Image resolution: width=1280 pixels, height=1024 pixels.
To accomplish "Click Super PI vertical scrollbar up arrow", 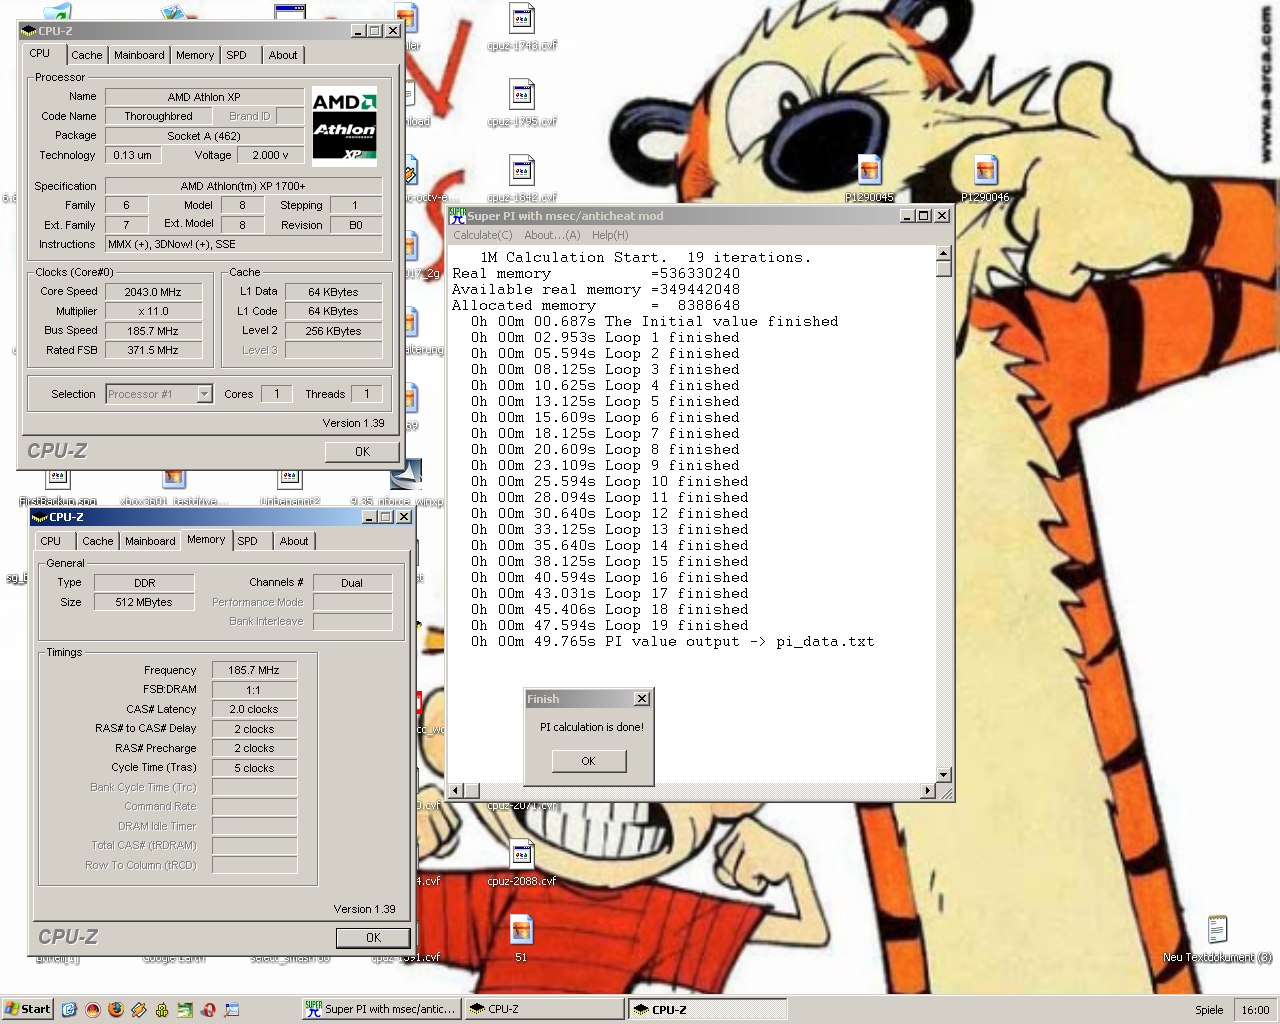I will [x=943, y=253].
